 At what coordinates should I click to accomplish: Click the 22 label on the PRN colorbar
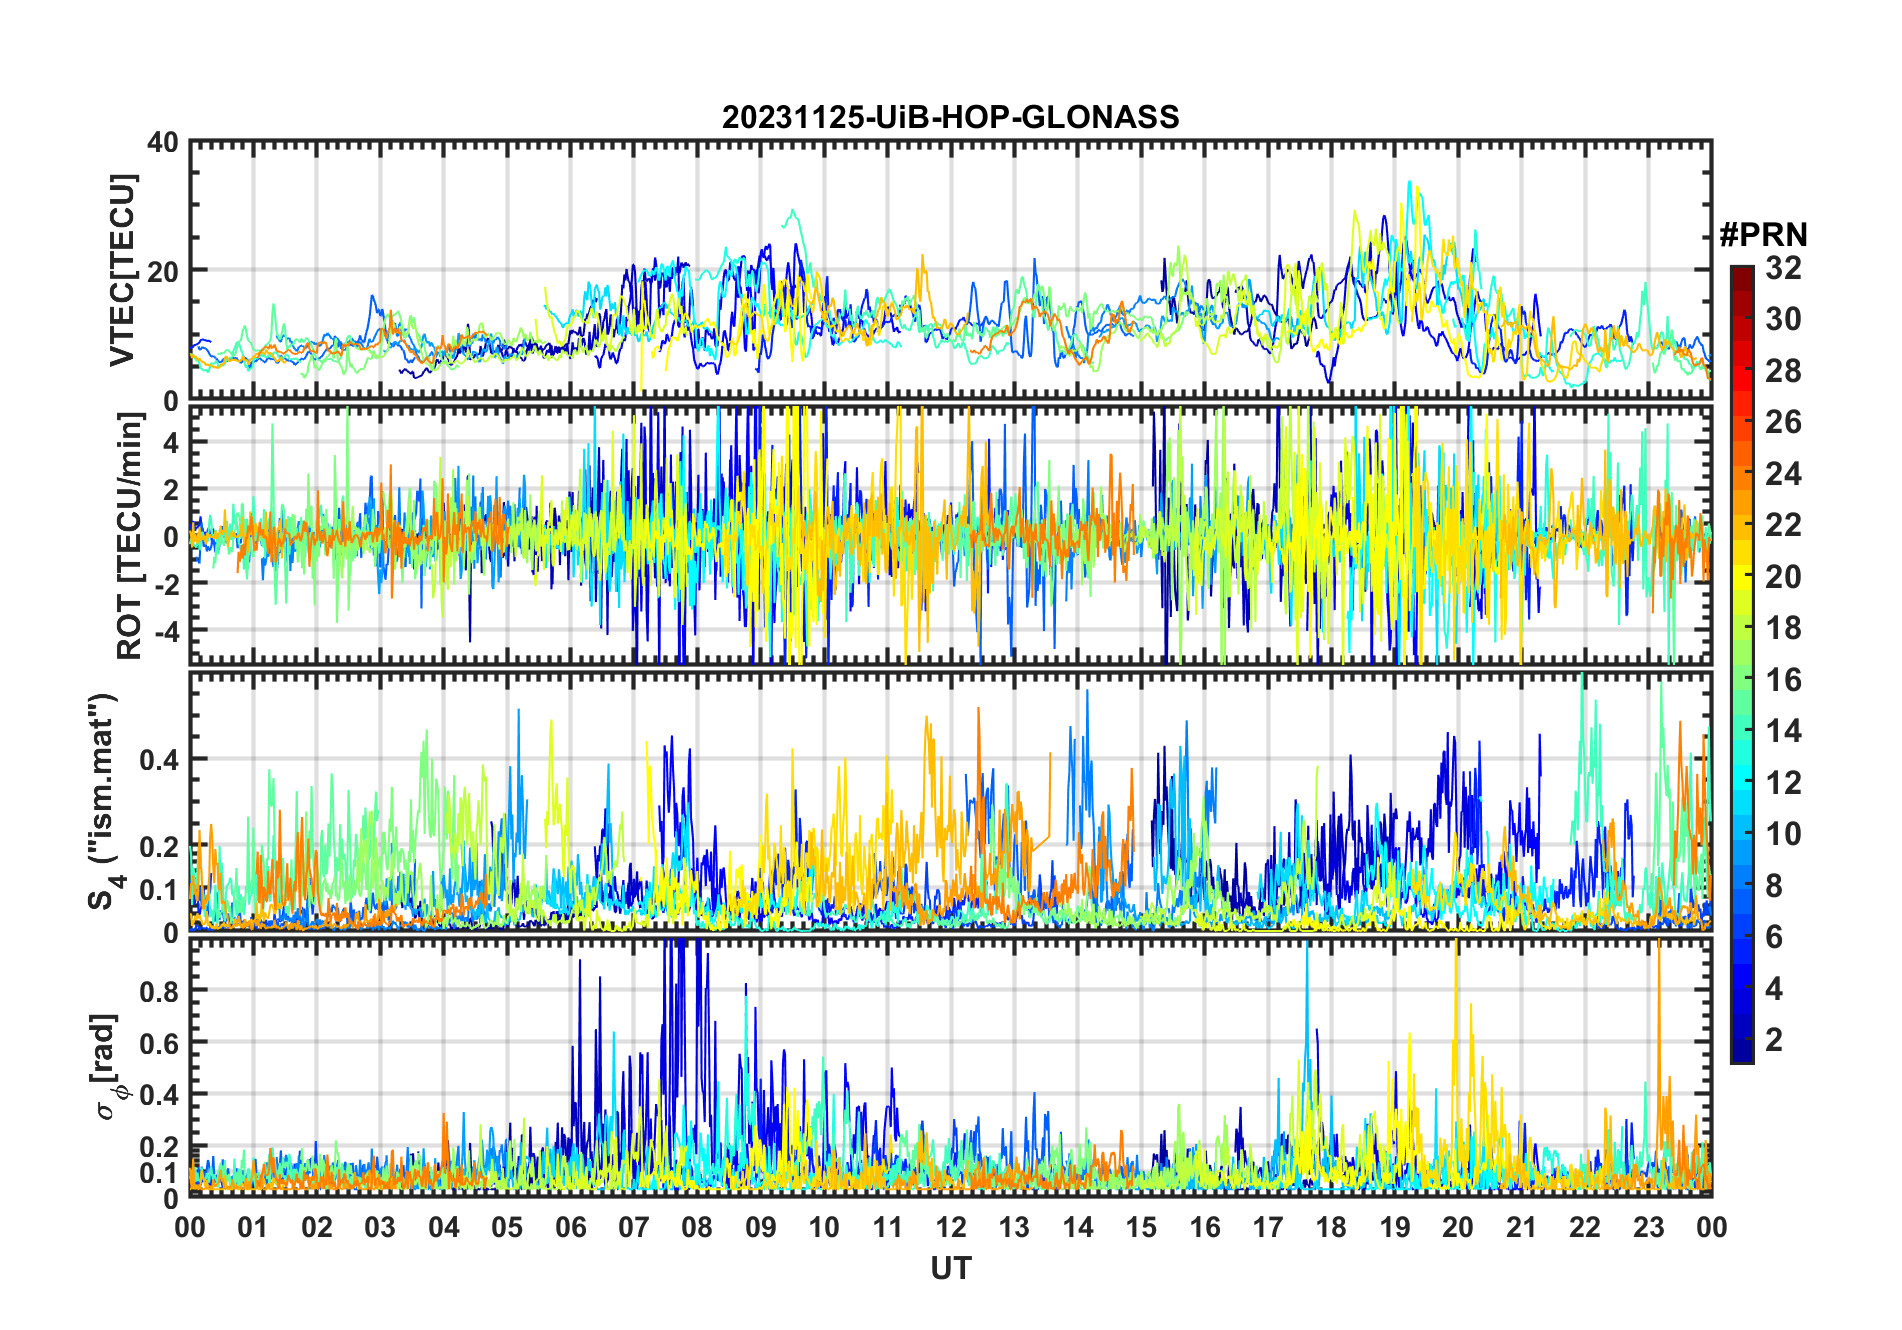1783,524
